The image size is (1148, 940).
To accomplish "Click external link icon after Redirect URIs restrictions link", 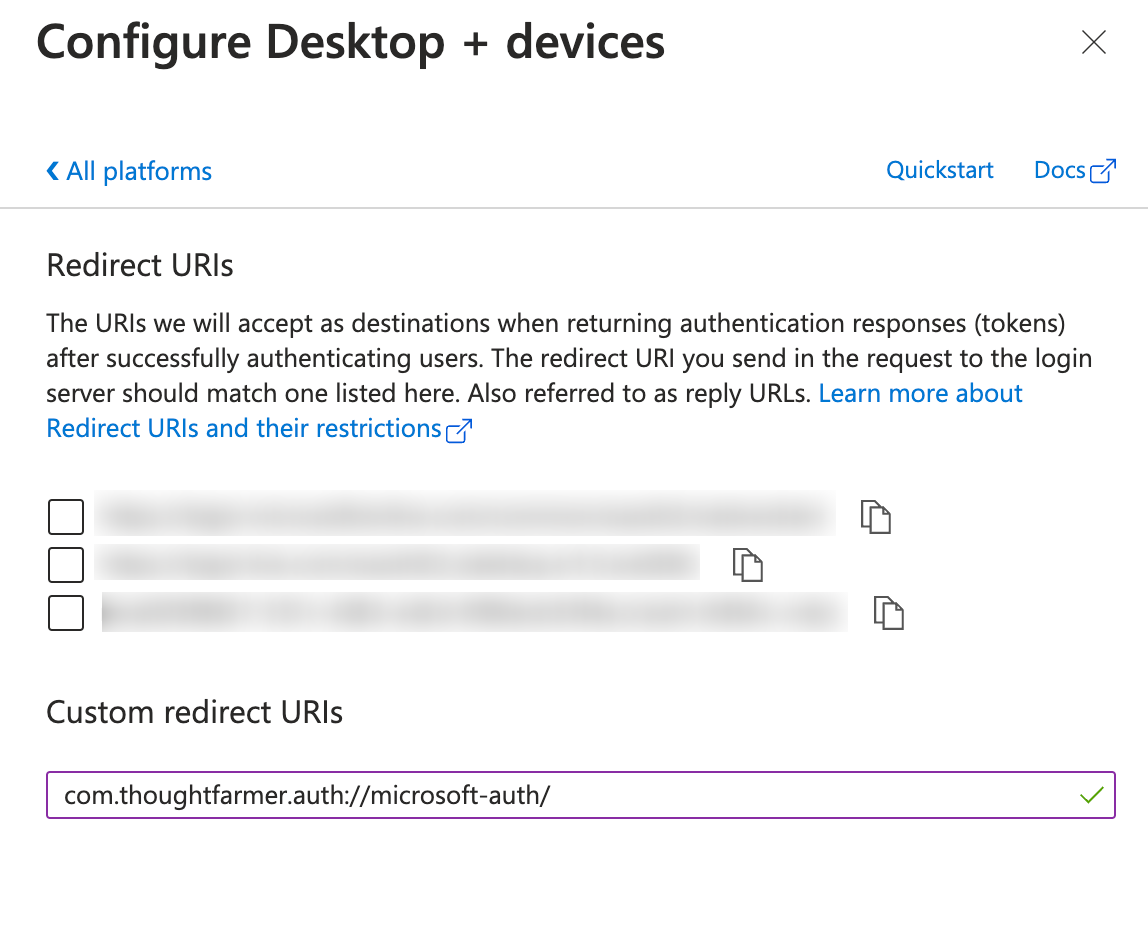I will coord(458,430).
